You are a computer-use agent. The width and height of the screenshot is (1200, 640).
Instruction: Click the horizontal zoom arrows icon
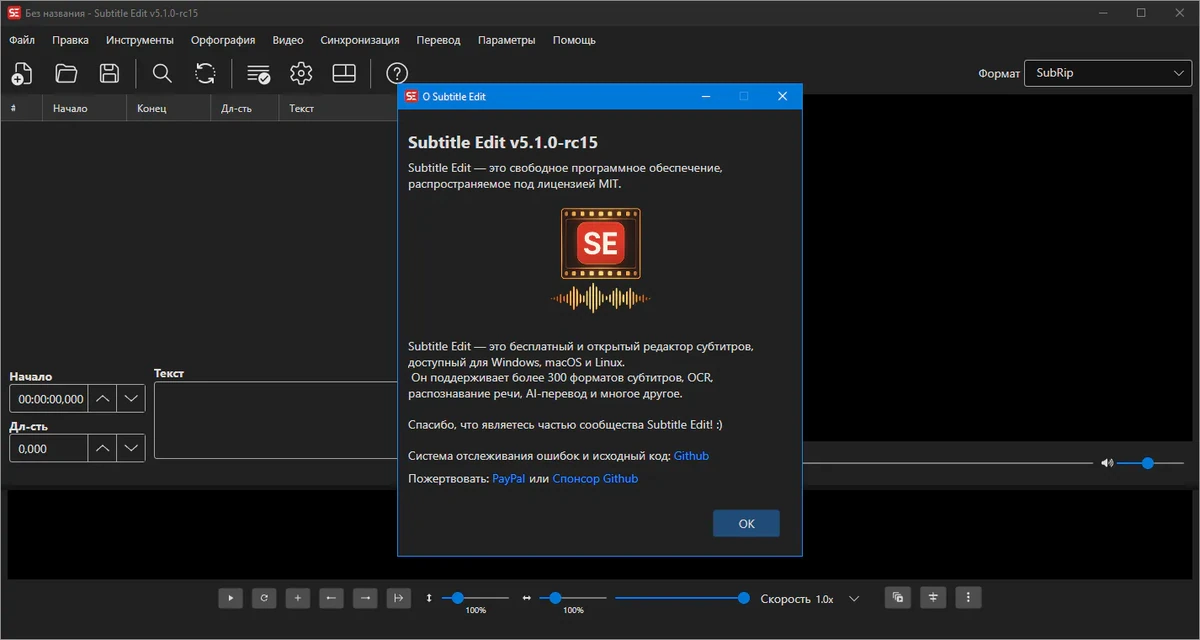tap(527, 598)
